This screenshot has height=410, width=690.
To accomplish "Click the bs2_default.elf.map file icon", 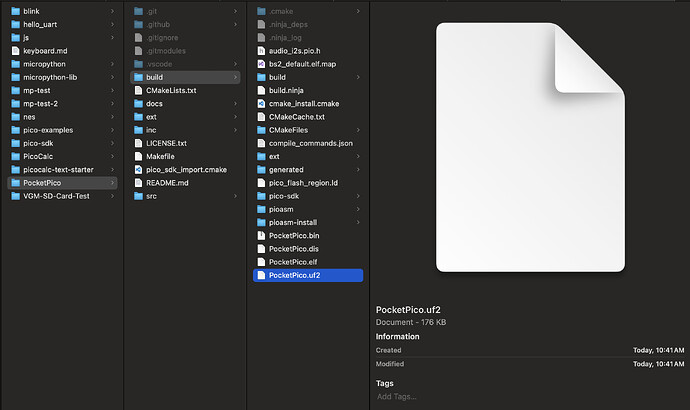I will [x=261, y=63].
